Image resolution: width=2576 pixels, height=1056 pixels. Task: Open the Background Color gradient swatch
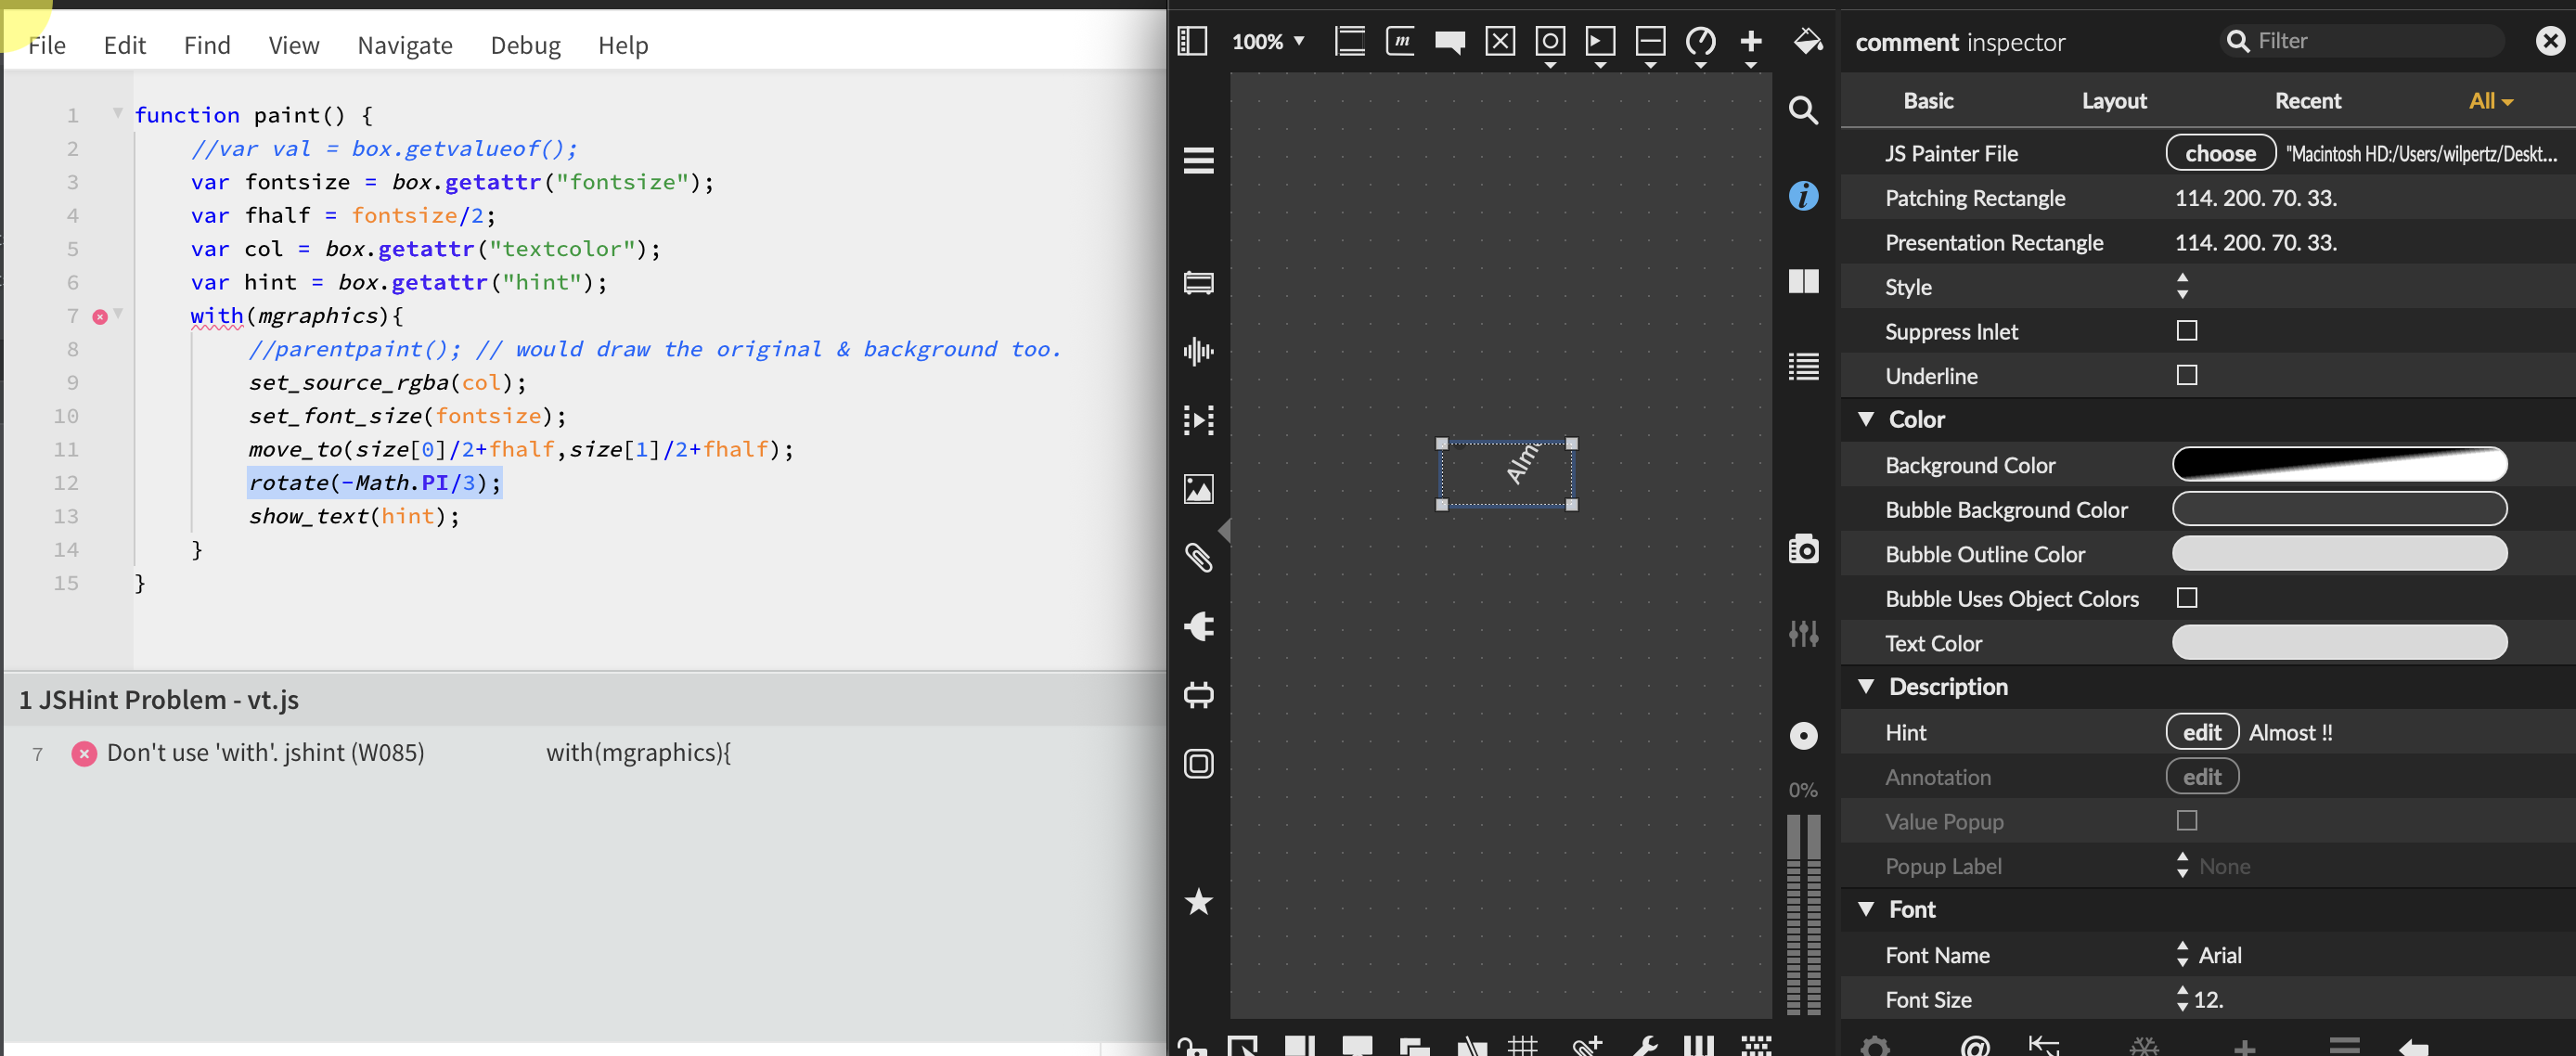point(2338,464)
